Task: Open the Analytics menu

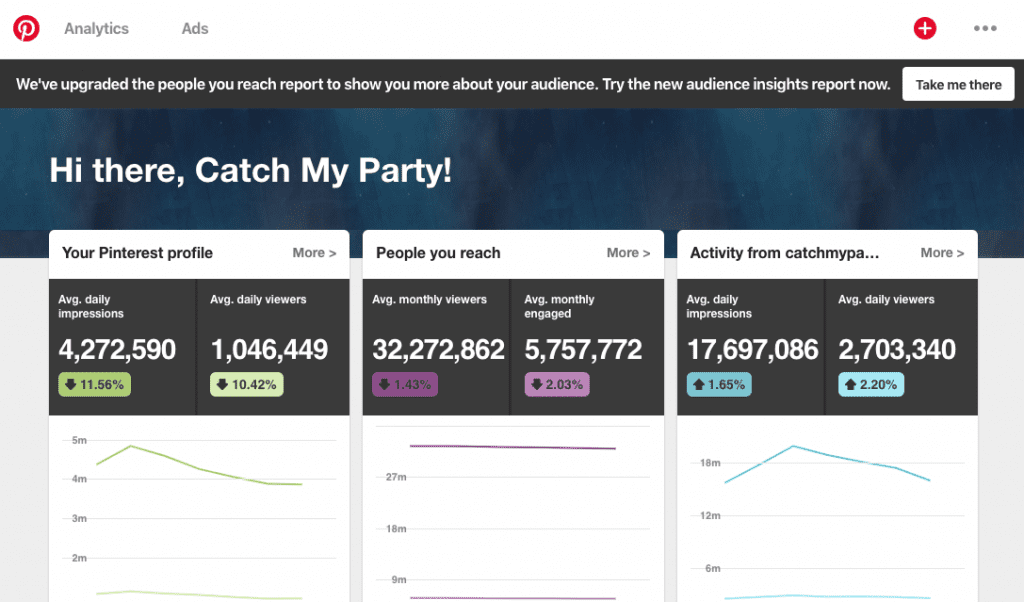Action: click(x=96, y=28)
